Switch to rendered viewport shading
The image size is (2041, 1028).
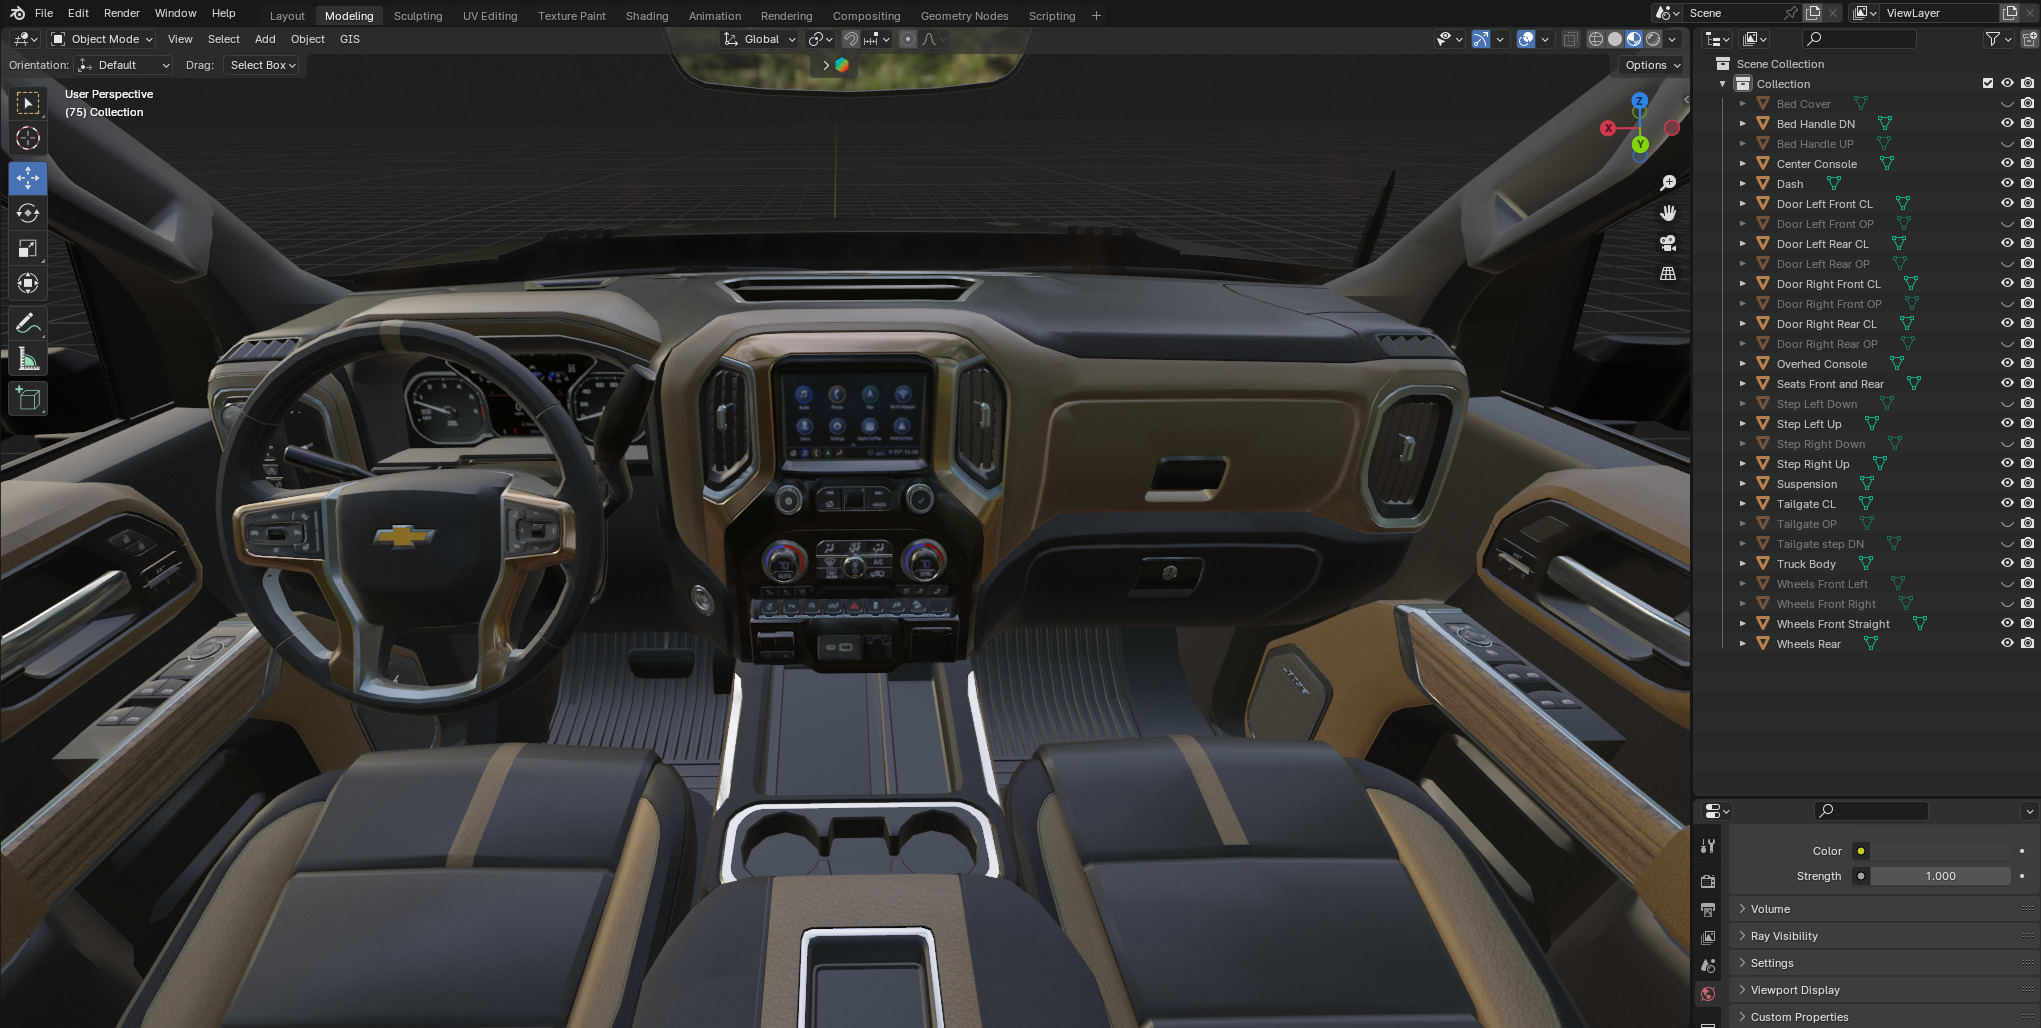click(1653, 39)
